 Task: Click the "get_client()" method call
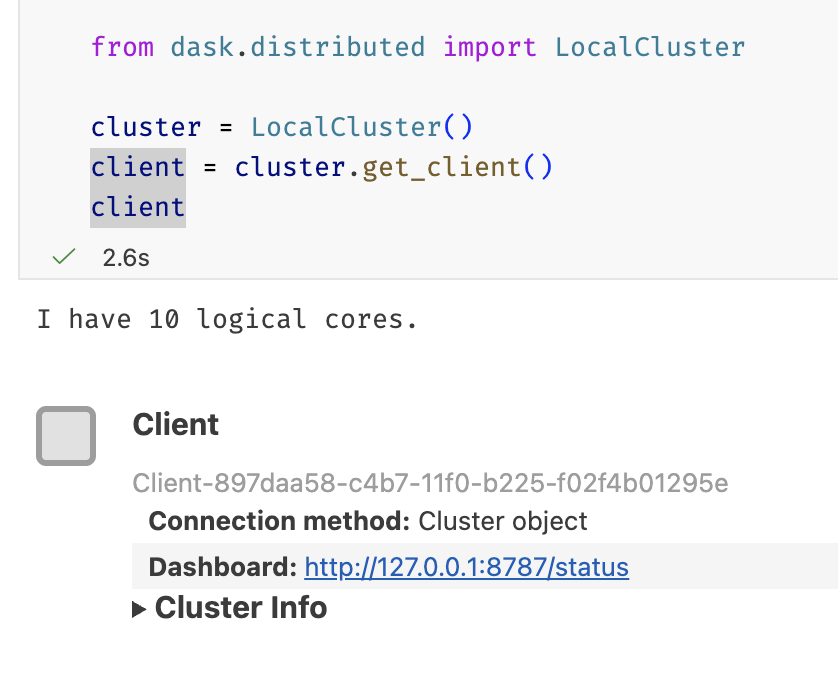[457, 167]
